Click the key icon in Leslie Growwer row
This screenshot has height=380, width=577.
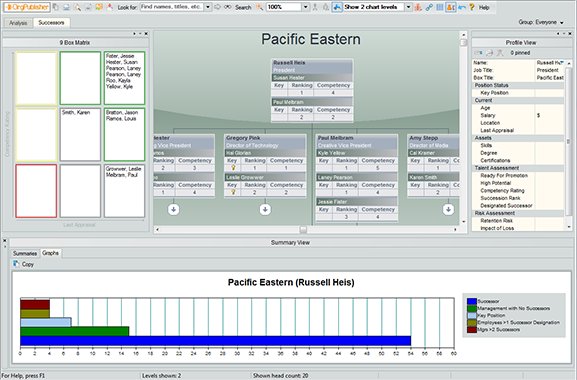tap(233, 192)
